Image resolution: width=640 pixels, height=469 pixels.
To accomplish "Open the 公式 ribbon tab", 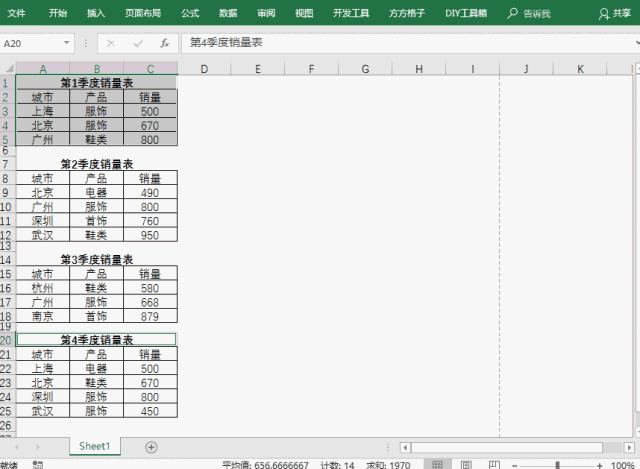I will coord(190,13).
